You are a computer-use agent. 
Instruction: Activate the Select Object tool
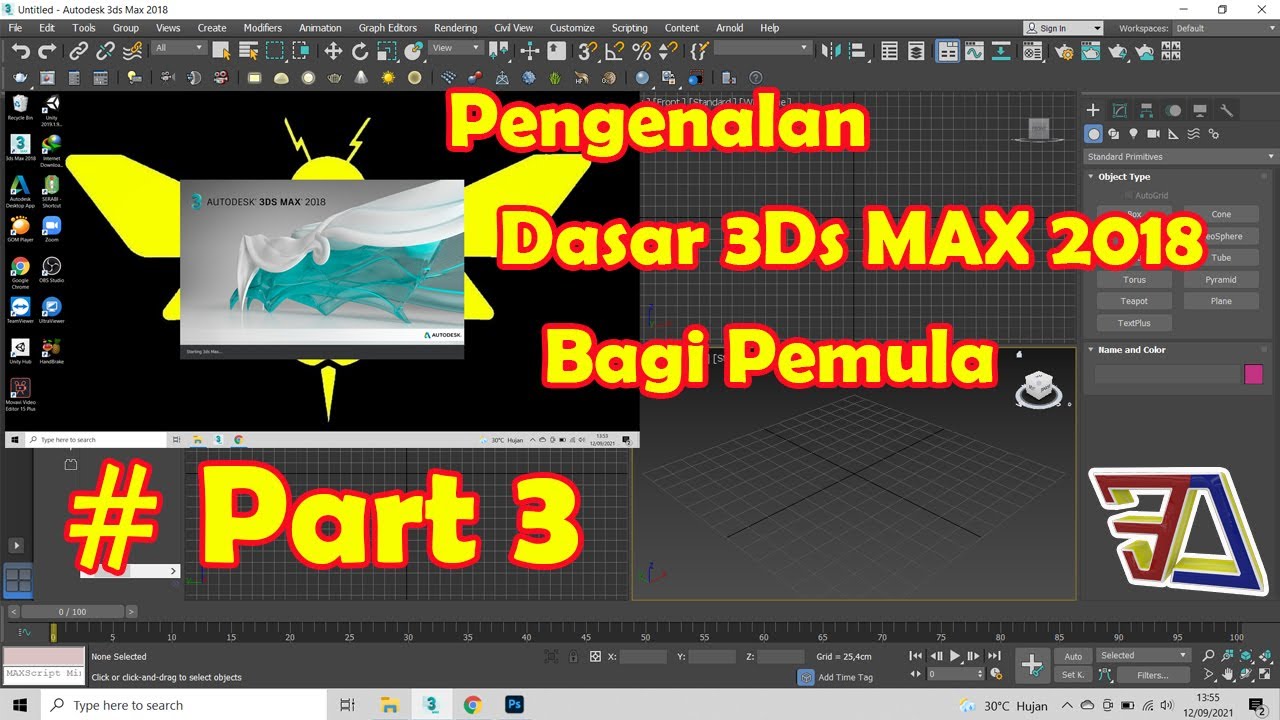coord(222,50)
